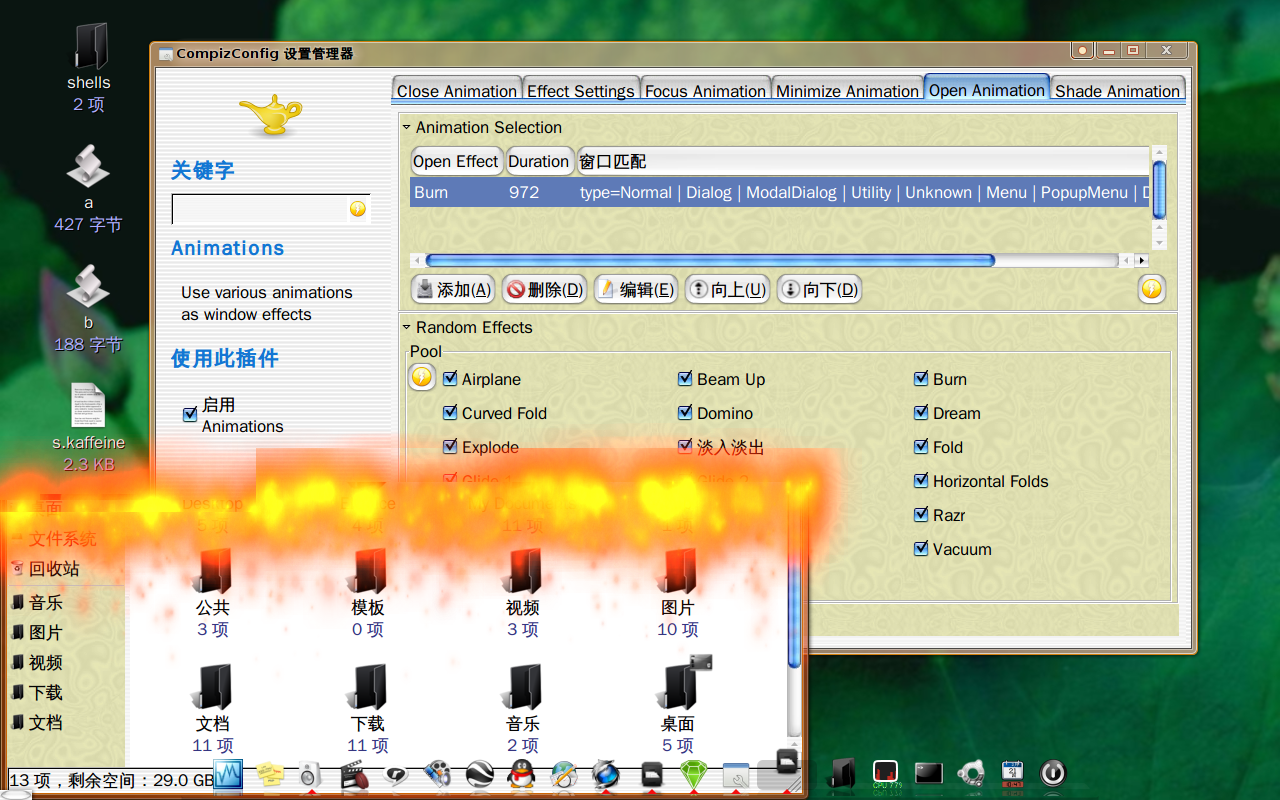Click the down arrow of the animation list scrollbar
The width and height of the screenshot is (1280, 800).
point(1159,243)
